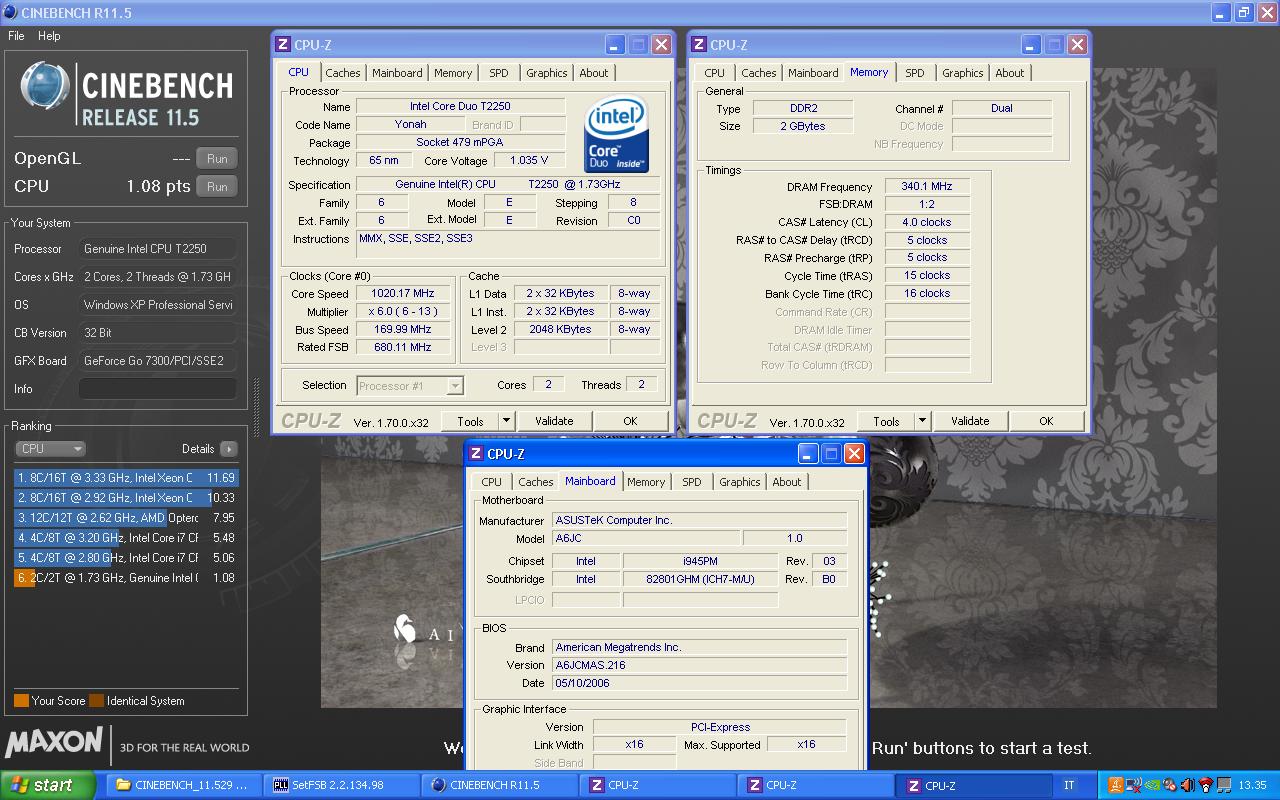Click the Chipset model i945PM field
Screen dimensions: 1280x800
pyautogui.click(x=700, y=561)
